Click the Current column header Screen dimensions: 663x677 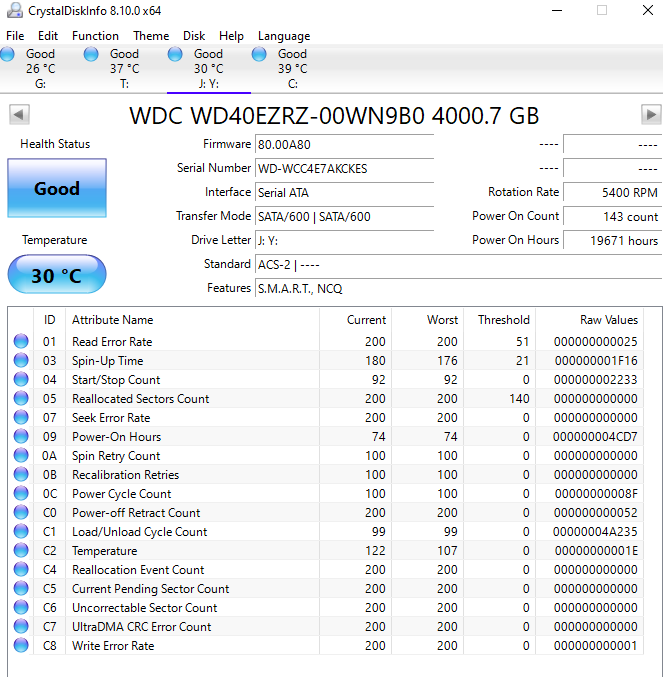click(x=356, y=320)
